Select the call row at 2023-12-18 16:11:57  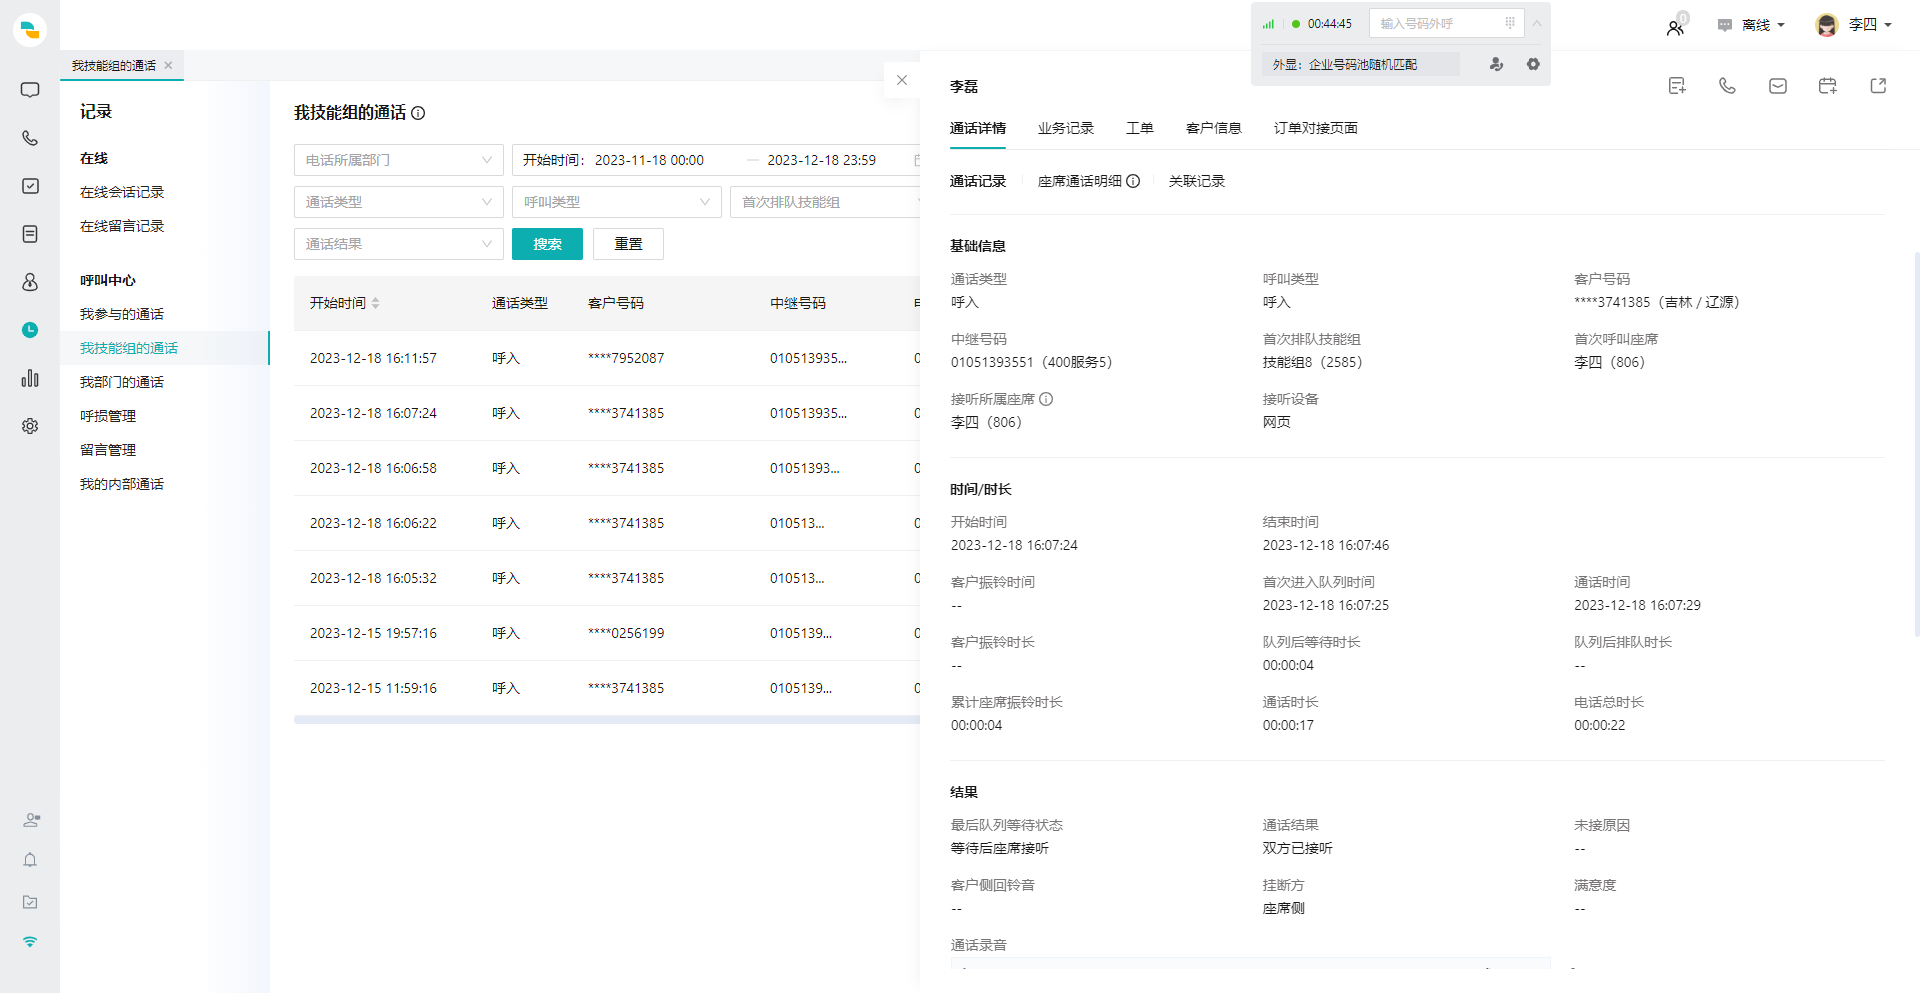pyautogui.click(x=607, y=358)
